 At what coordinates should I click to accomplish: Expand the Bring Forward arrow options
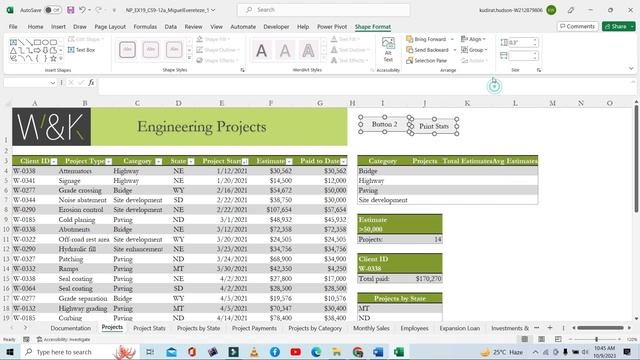[x=452, y=39]
